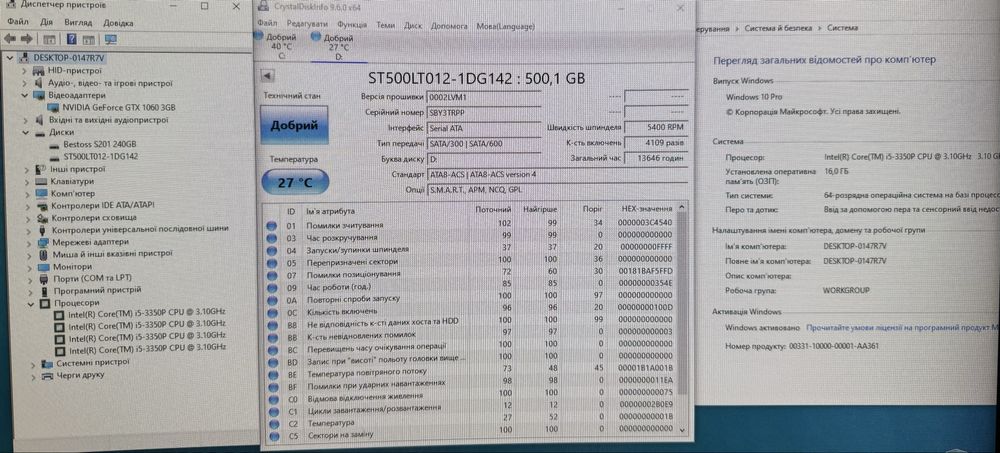Expand the Порти (COM та LPT) node
Screen dimensions: 1000x453
[x=29, y=279]
